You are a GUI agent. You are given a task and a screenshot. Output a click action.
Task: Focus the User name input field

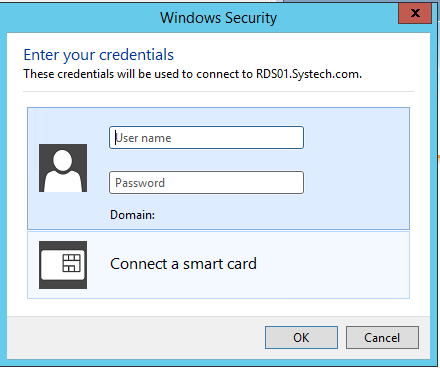click(206, 137)
